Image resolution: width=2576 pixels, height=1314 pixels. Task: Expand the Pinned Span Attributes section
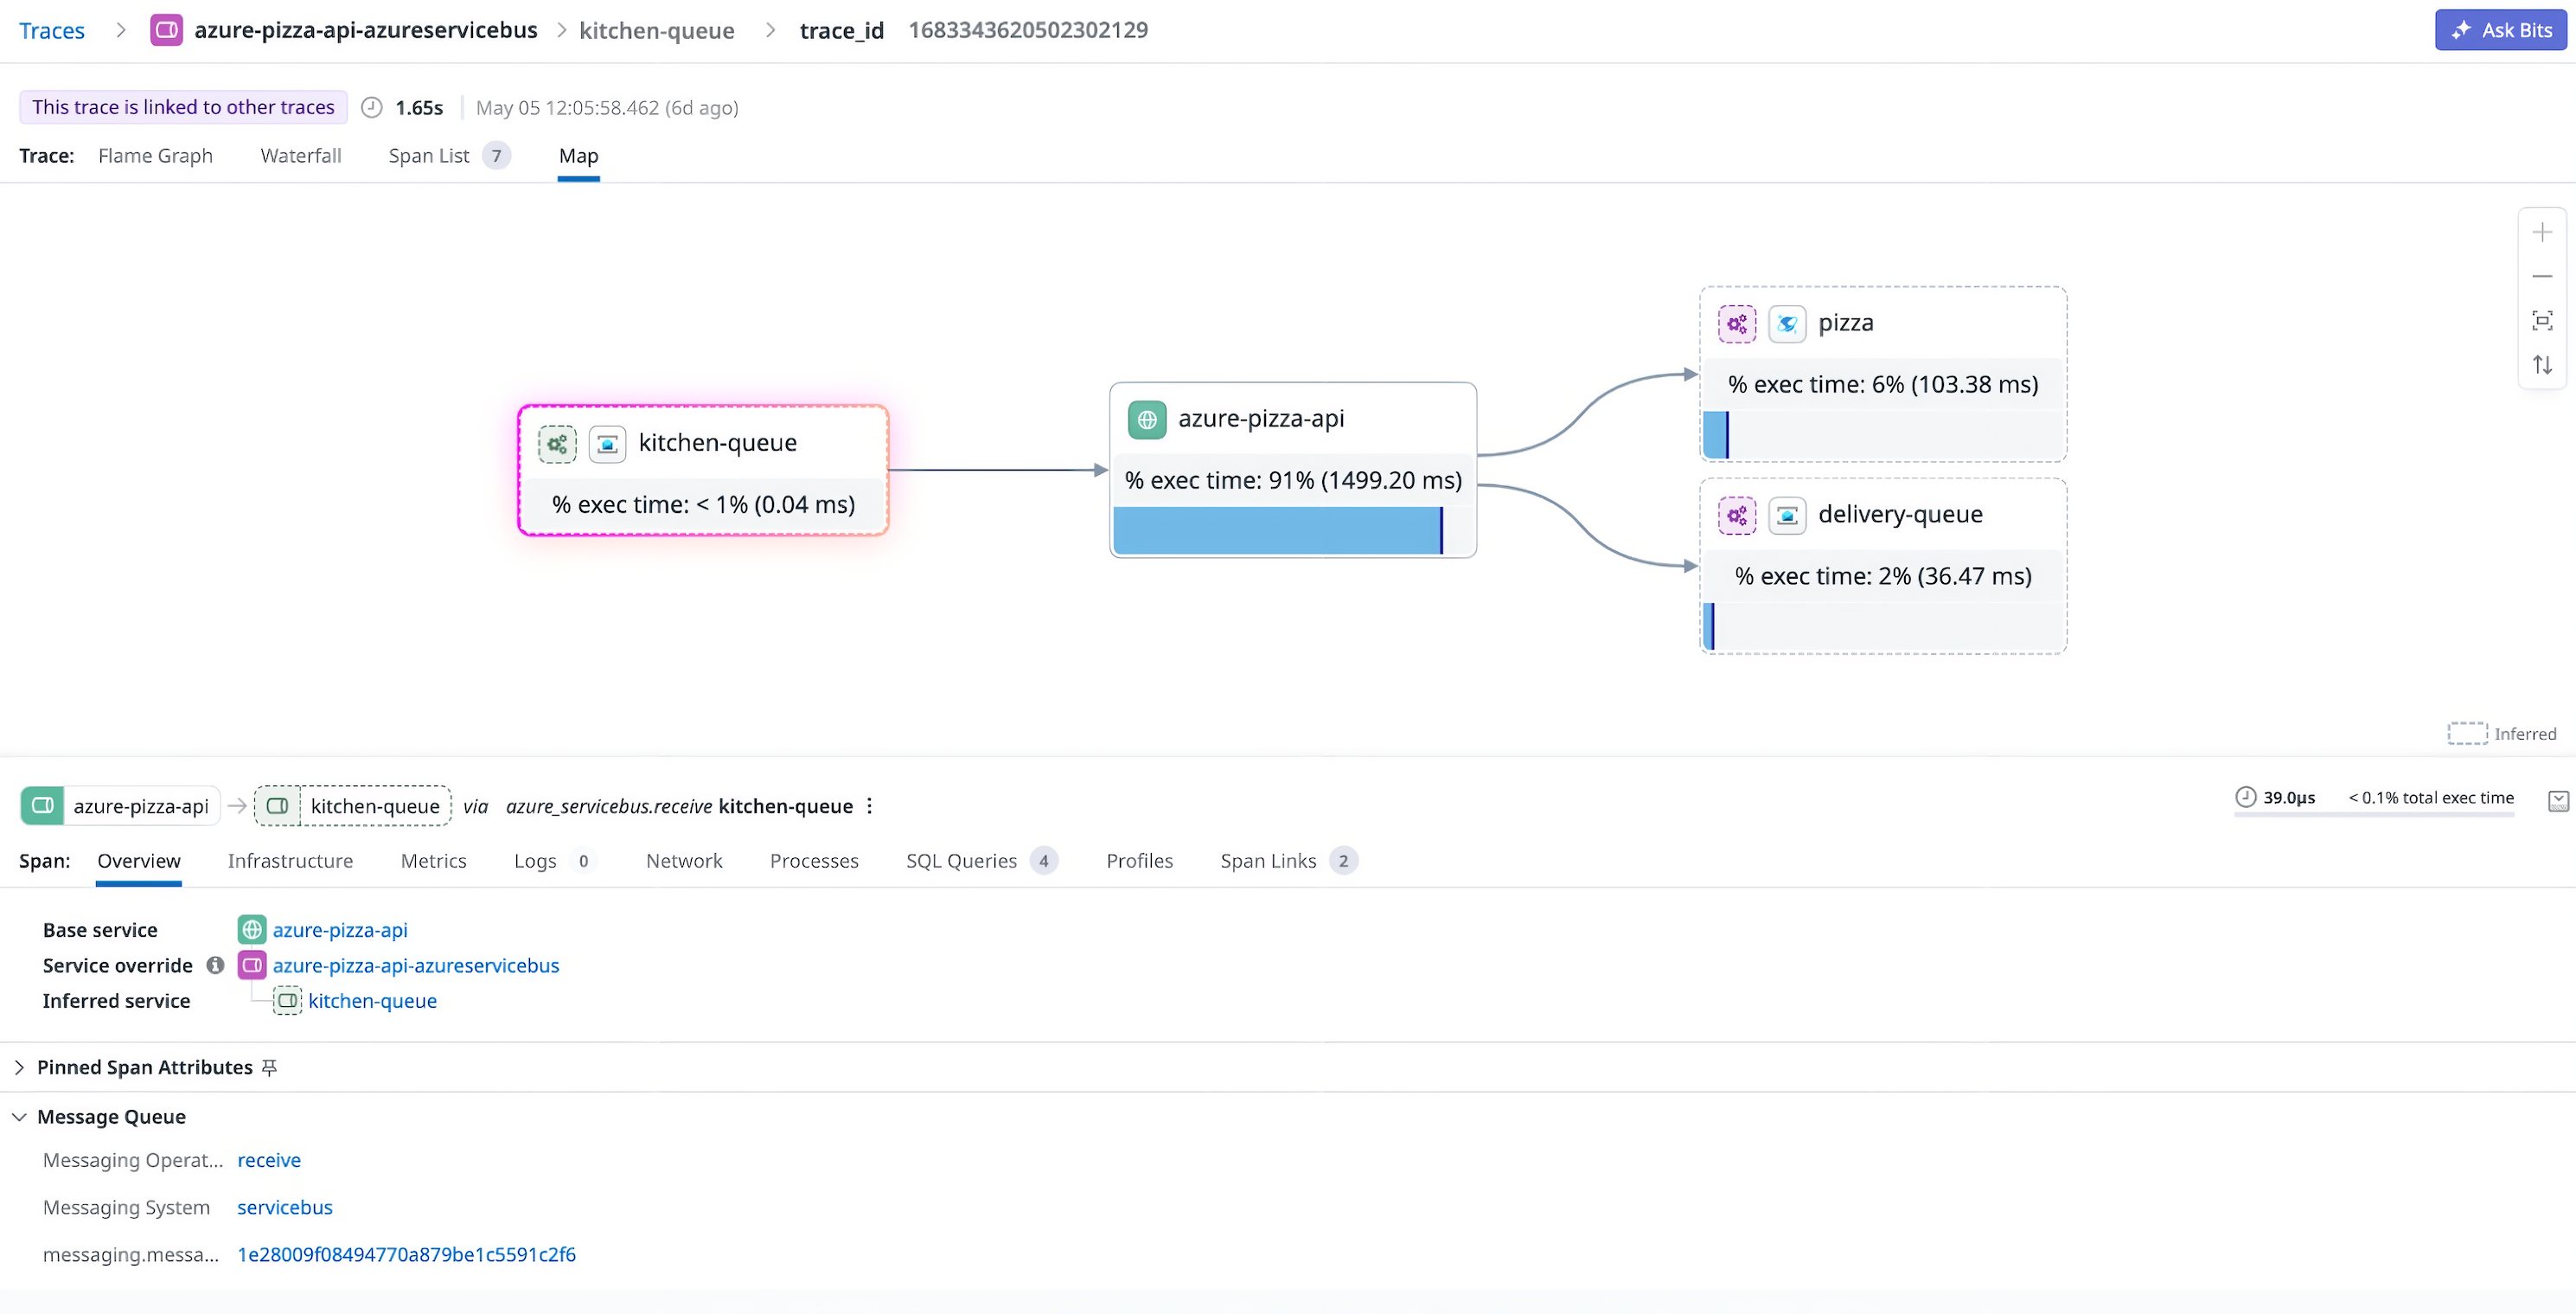point(19,1068)
